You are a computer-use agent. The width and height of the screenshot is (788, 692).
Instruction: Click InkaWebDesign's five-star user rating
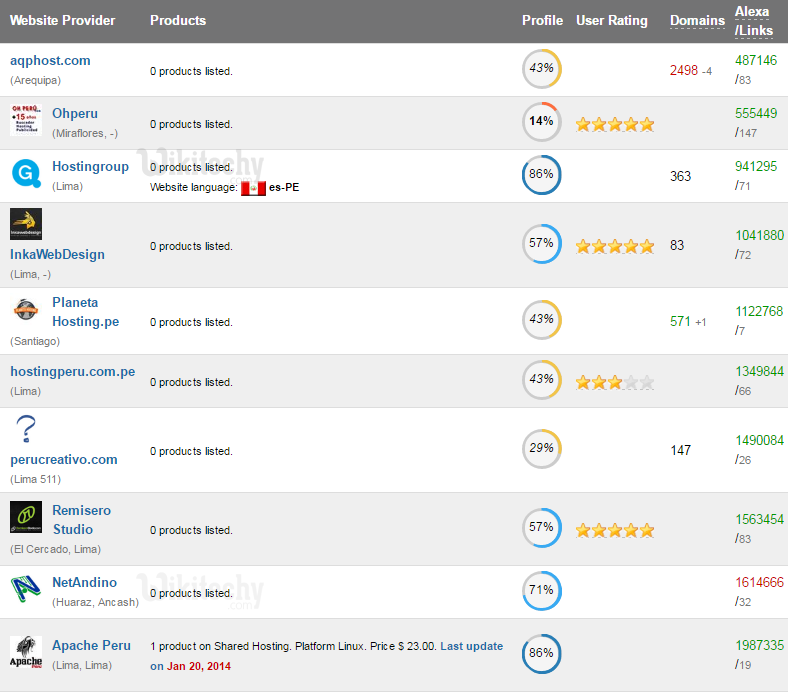(615, 246)
